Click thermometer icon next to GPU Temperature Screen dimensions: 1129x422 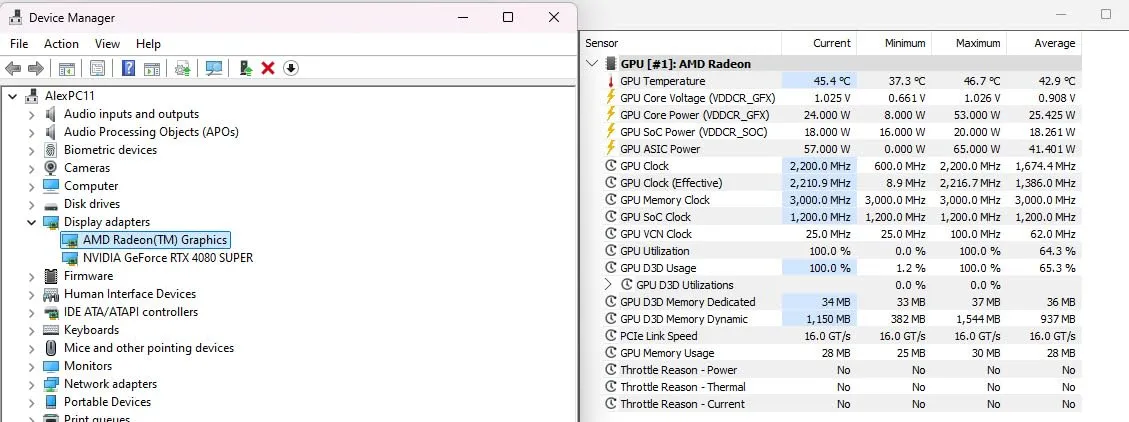point(611,81)
